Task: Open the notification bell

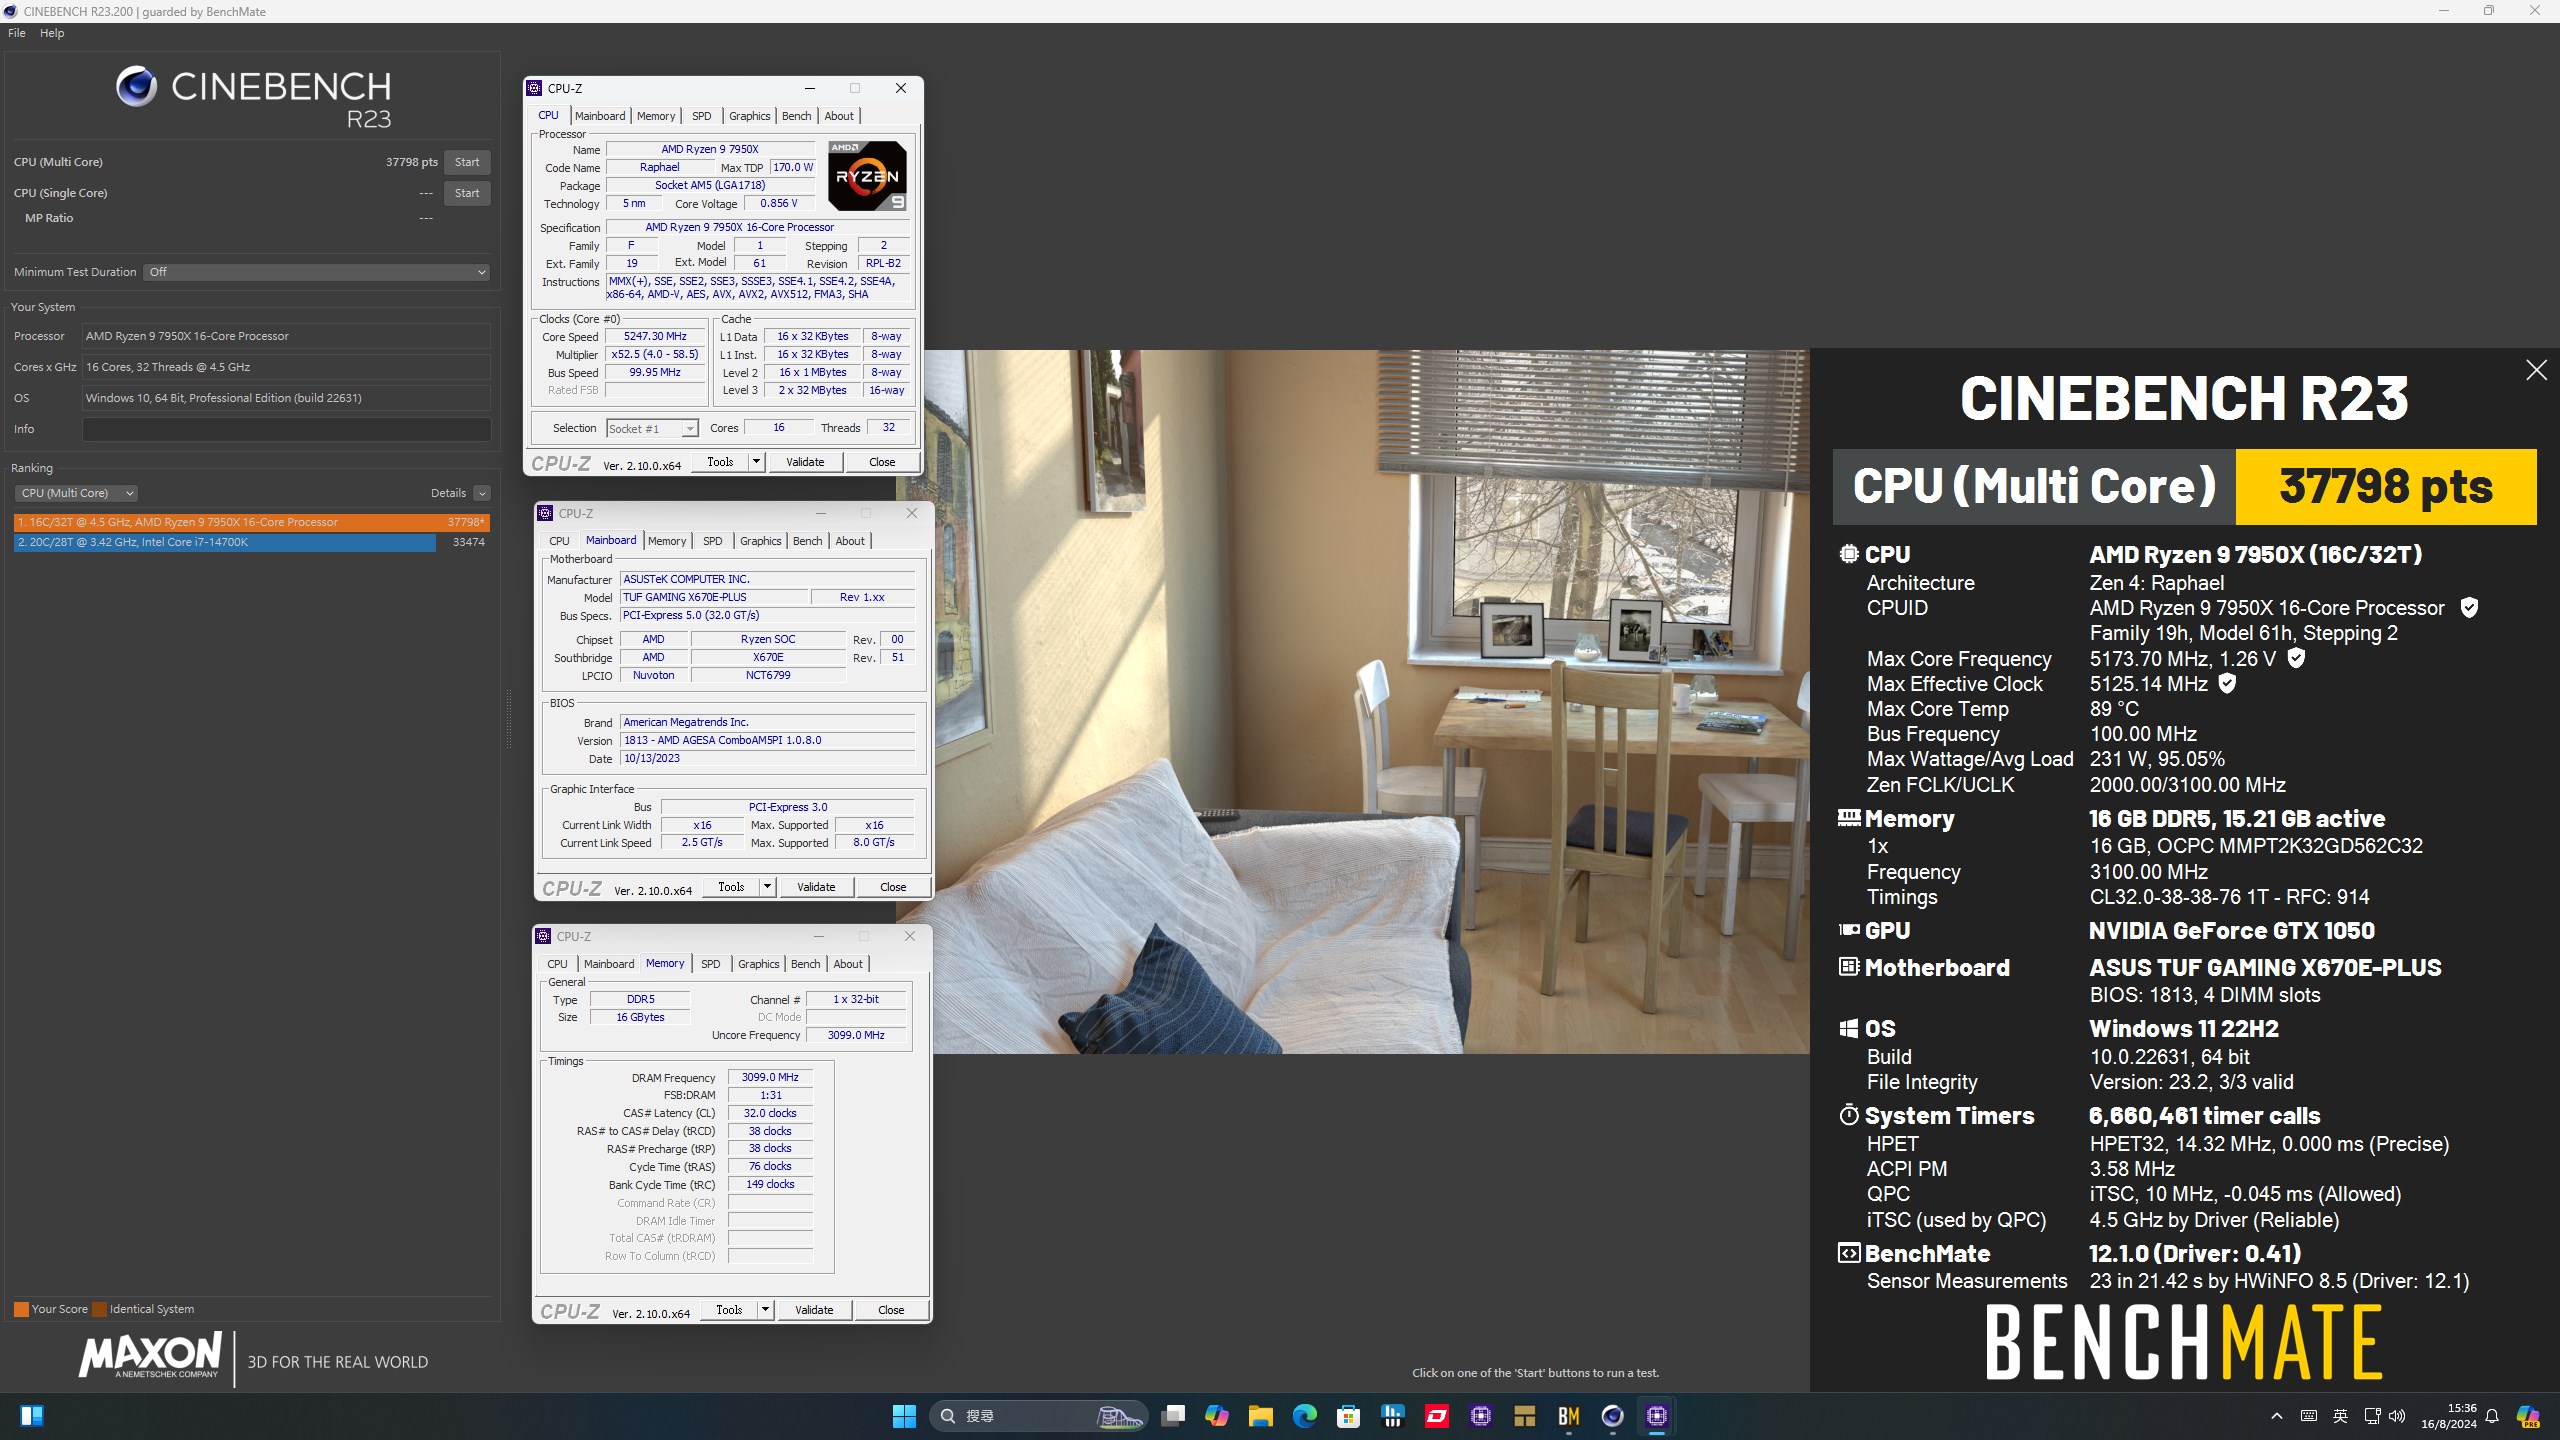Action: pos(2492,1415)
